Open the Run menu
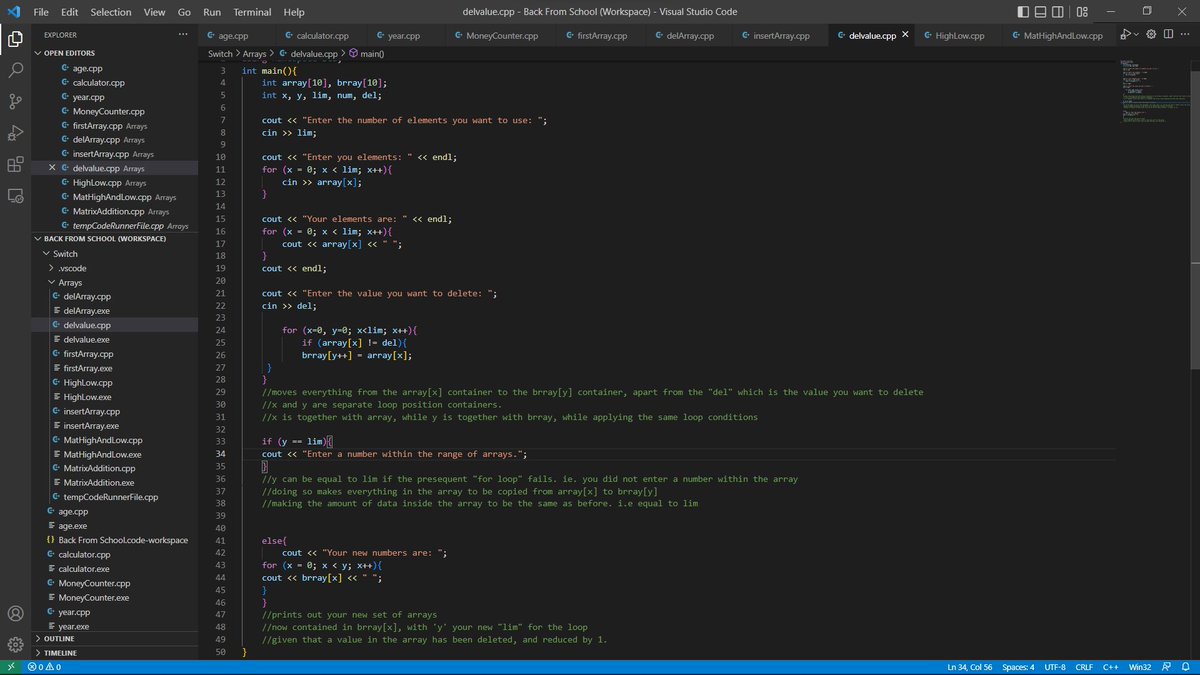The width and height of the screenshot is (1200, 675). (212, 12)
